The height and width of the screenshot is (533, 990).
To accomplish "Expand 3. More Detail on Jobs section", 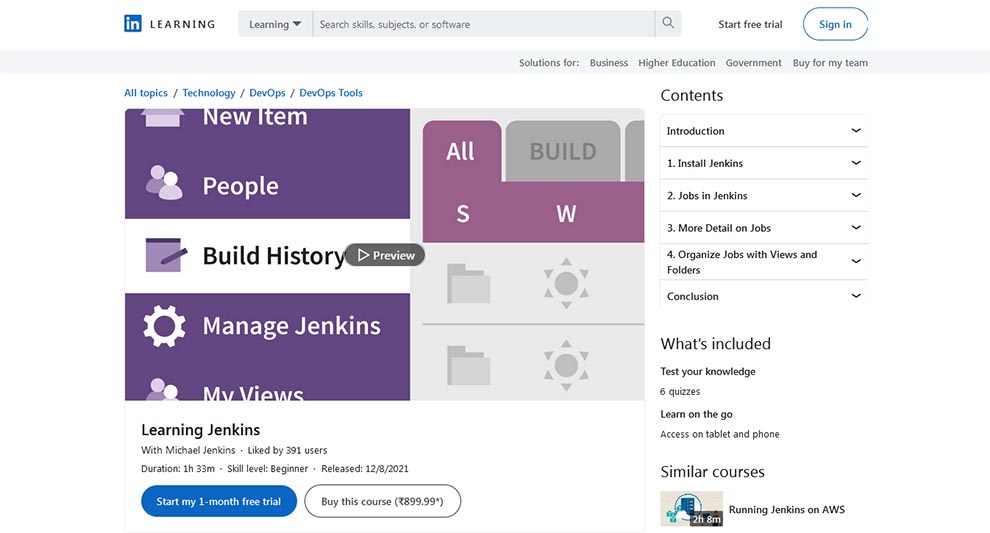I will 764,227.
